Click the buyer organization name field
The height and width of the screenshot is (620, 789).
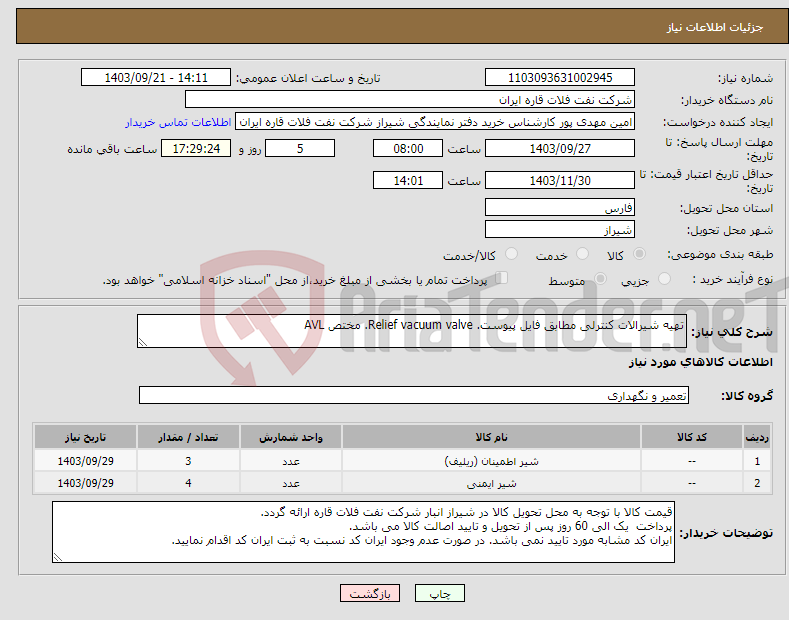(x=410, y=100)
